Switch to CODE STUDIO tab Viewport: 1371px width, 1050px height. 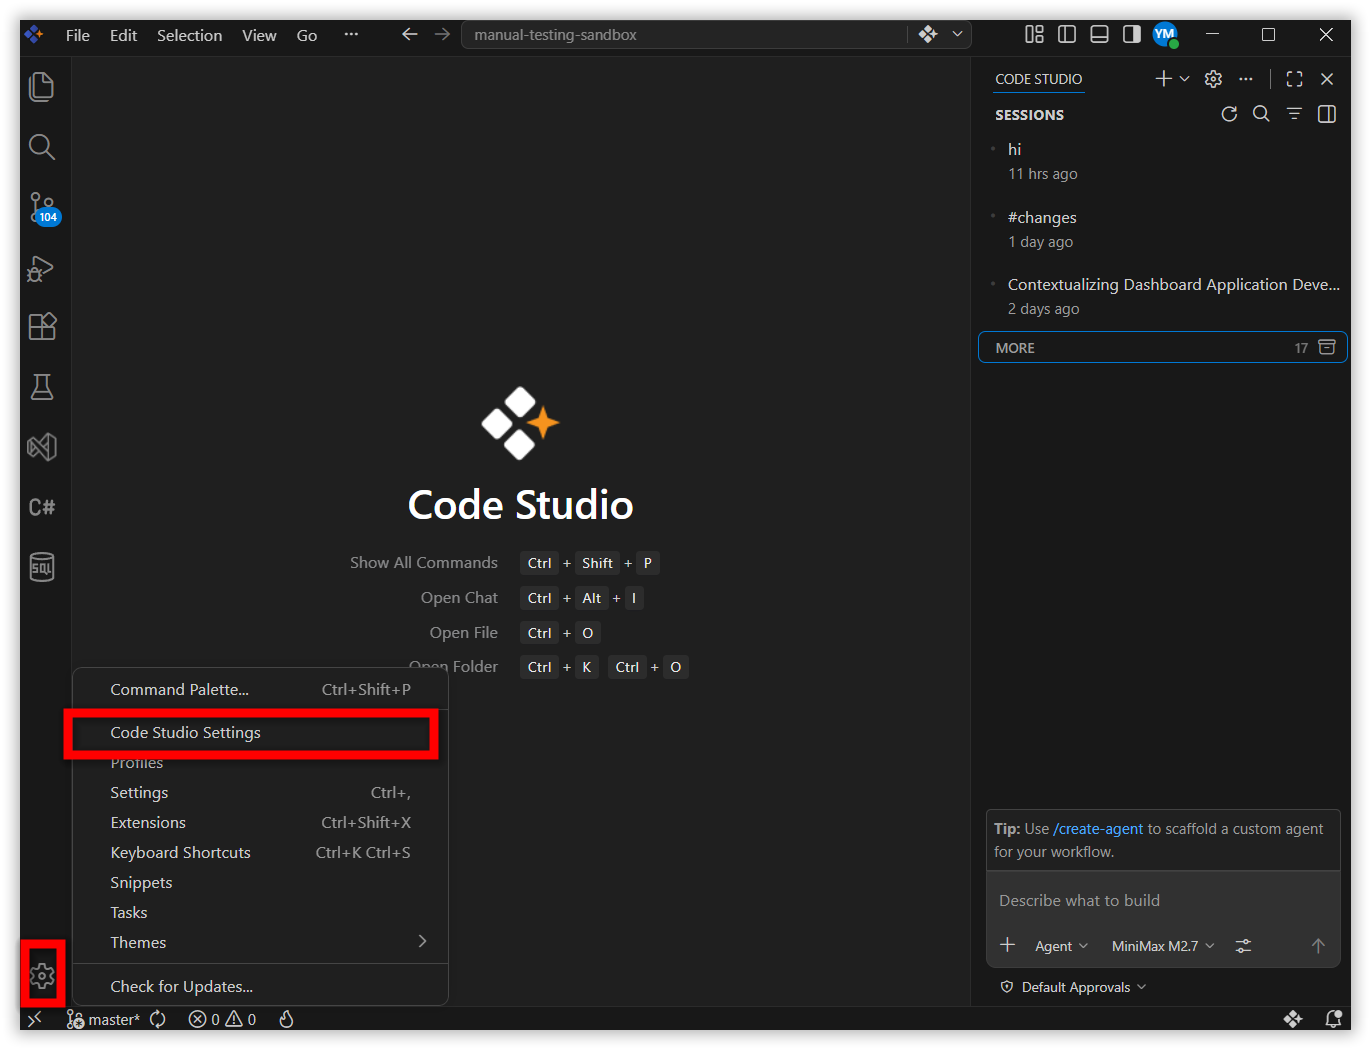point(1038,79)
